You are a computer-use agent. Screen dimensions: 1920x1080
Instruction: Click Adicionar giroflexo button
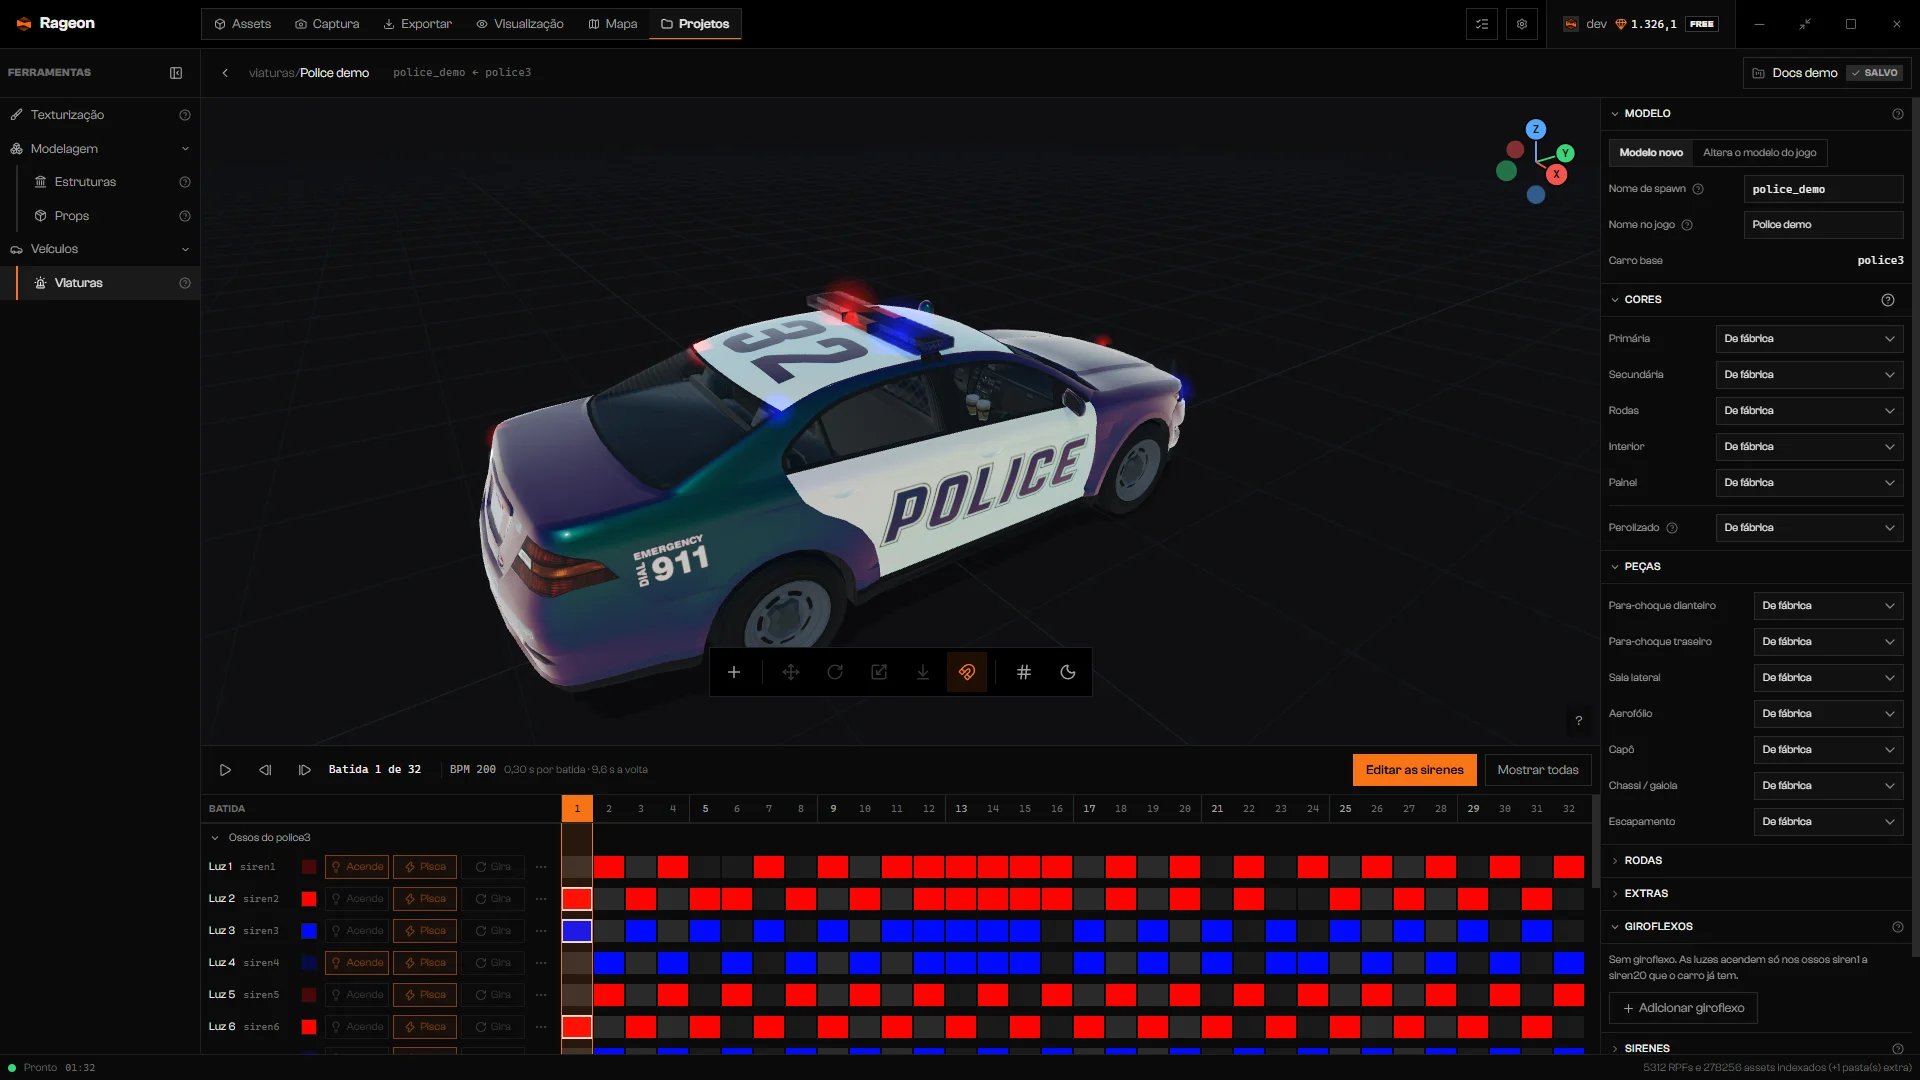pyautogui.click(x=1683, y=1008)
